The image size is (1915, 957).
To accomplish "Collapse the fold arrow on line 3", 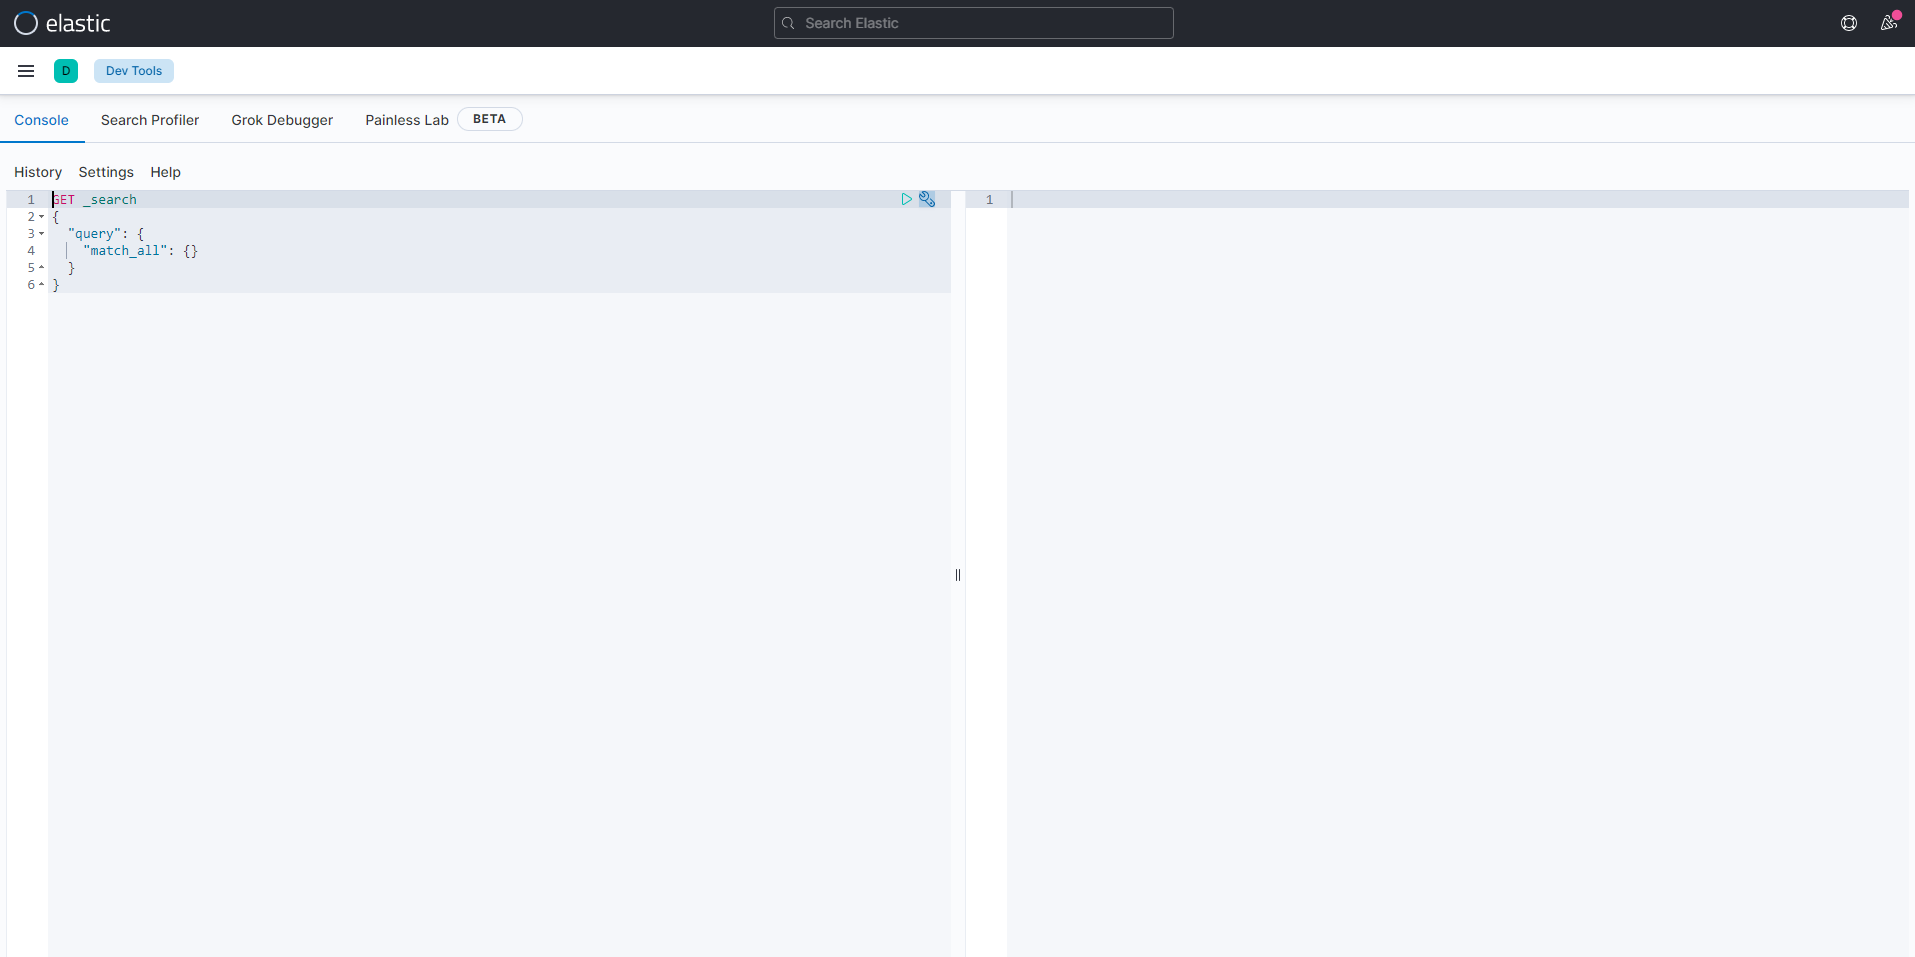I will pos(41,234).
